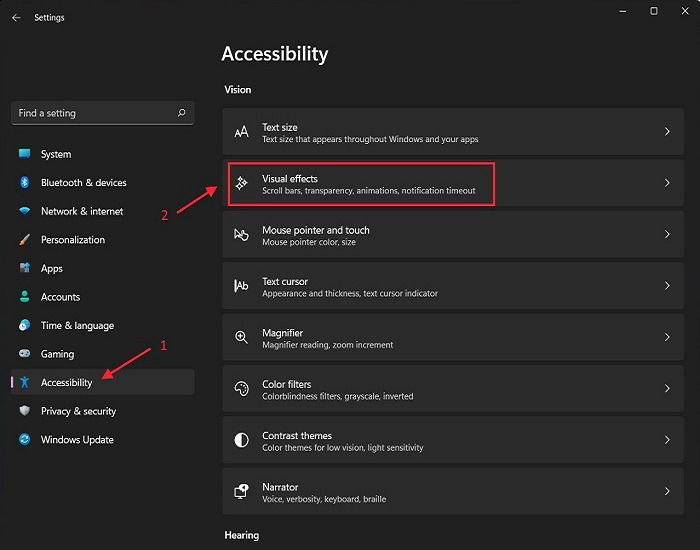Go to Windows Update

[x=103, y=440]
